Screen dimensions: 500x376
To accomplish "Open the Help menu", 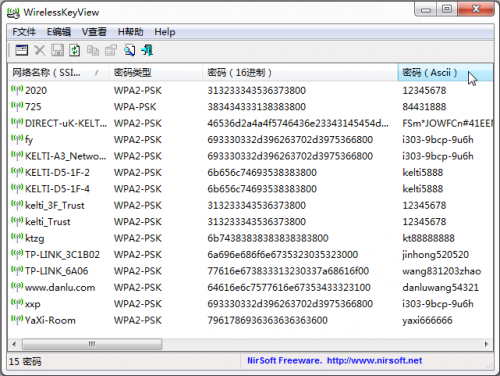I will click(x=165, y=32).
